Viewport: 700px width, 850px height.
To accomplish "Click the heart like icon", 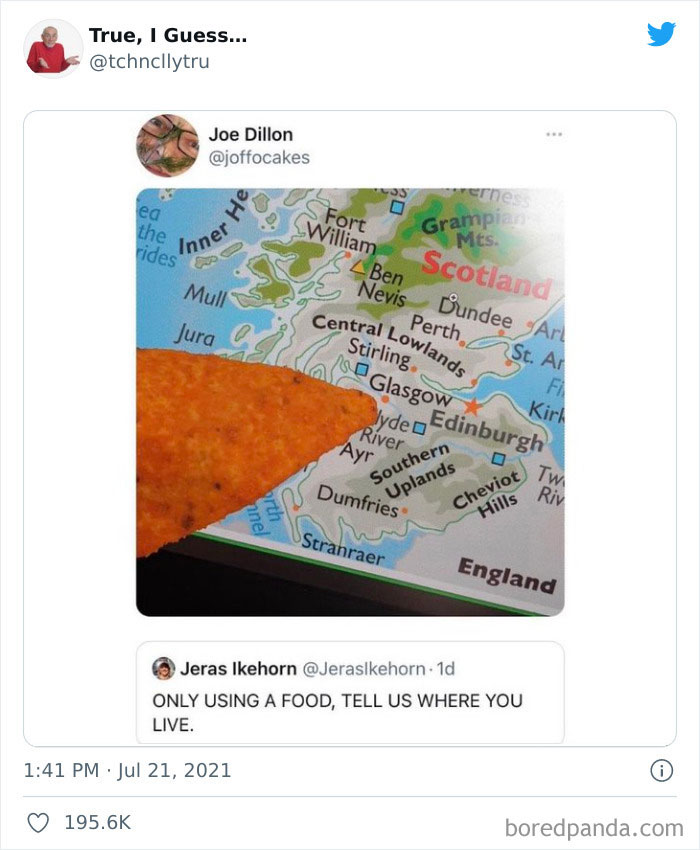I will coord(38,823).
